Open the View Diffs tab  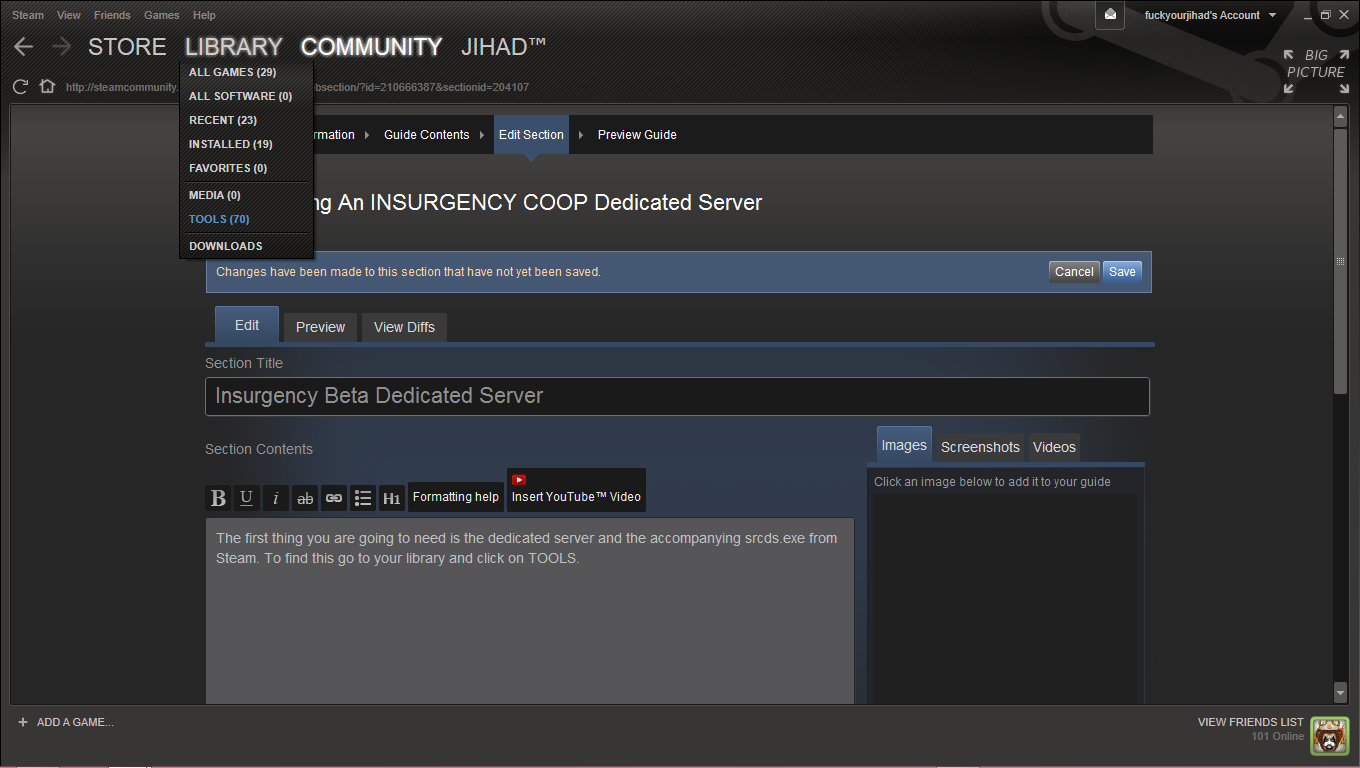tap(404, 327)
